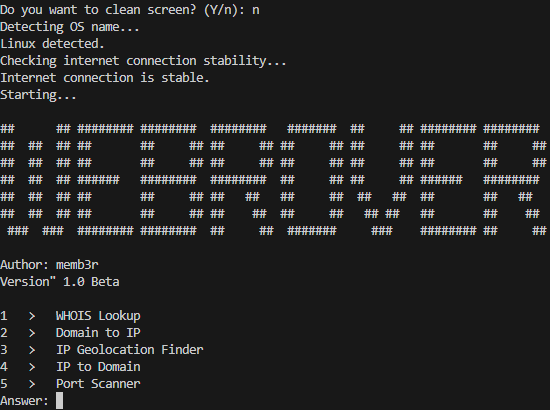Choose the IP Geolocation Finder entry
The width and height of the screenshot is (550, 410).
tap(130, 350)
